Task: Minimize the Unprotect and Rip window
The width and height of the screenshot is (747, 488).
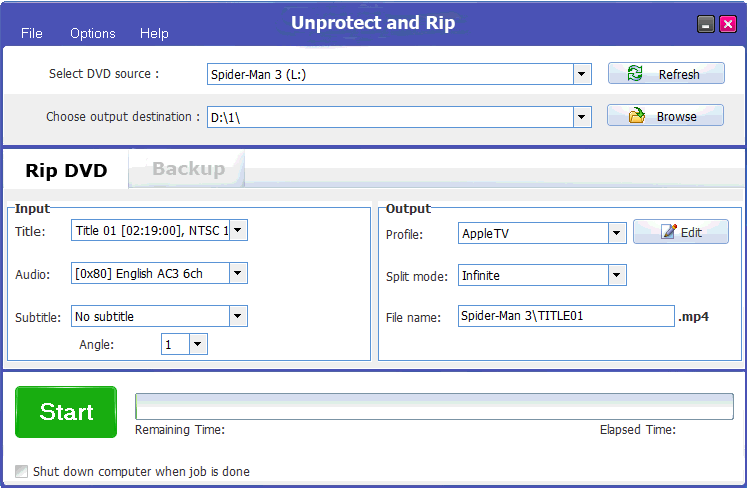Action: [x=706, y=24]
